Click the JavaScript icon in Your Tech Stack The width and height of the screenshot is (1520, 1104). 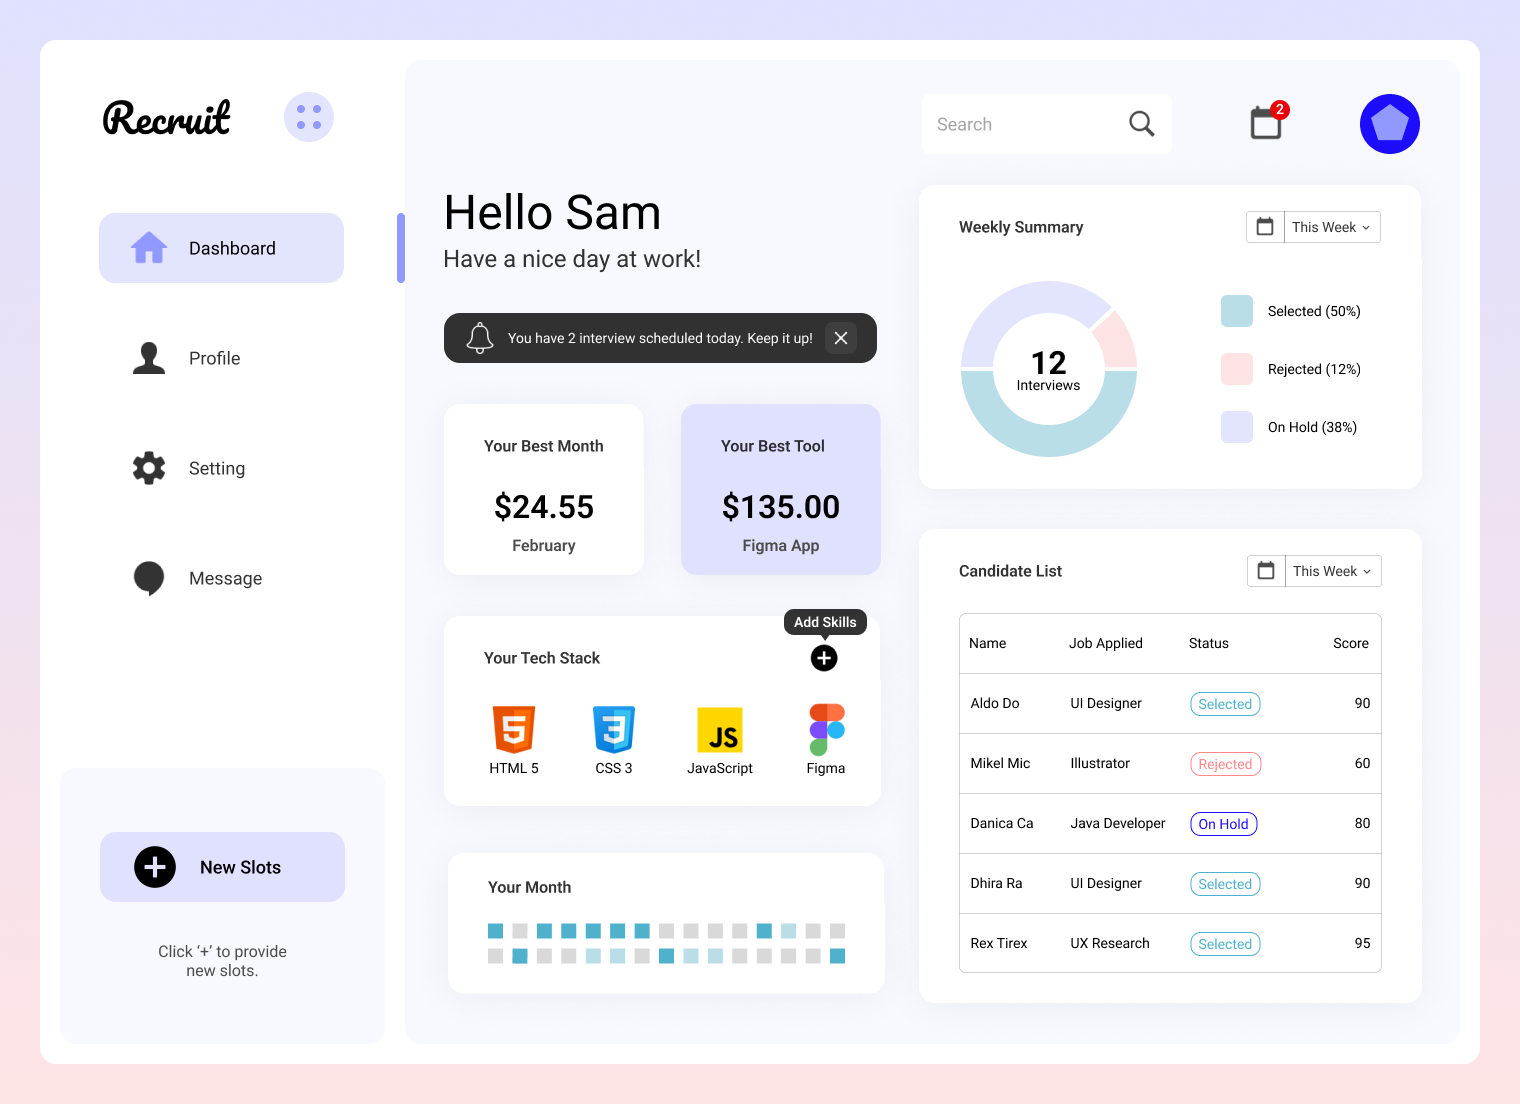(719, 732)
